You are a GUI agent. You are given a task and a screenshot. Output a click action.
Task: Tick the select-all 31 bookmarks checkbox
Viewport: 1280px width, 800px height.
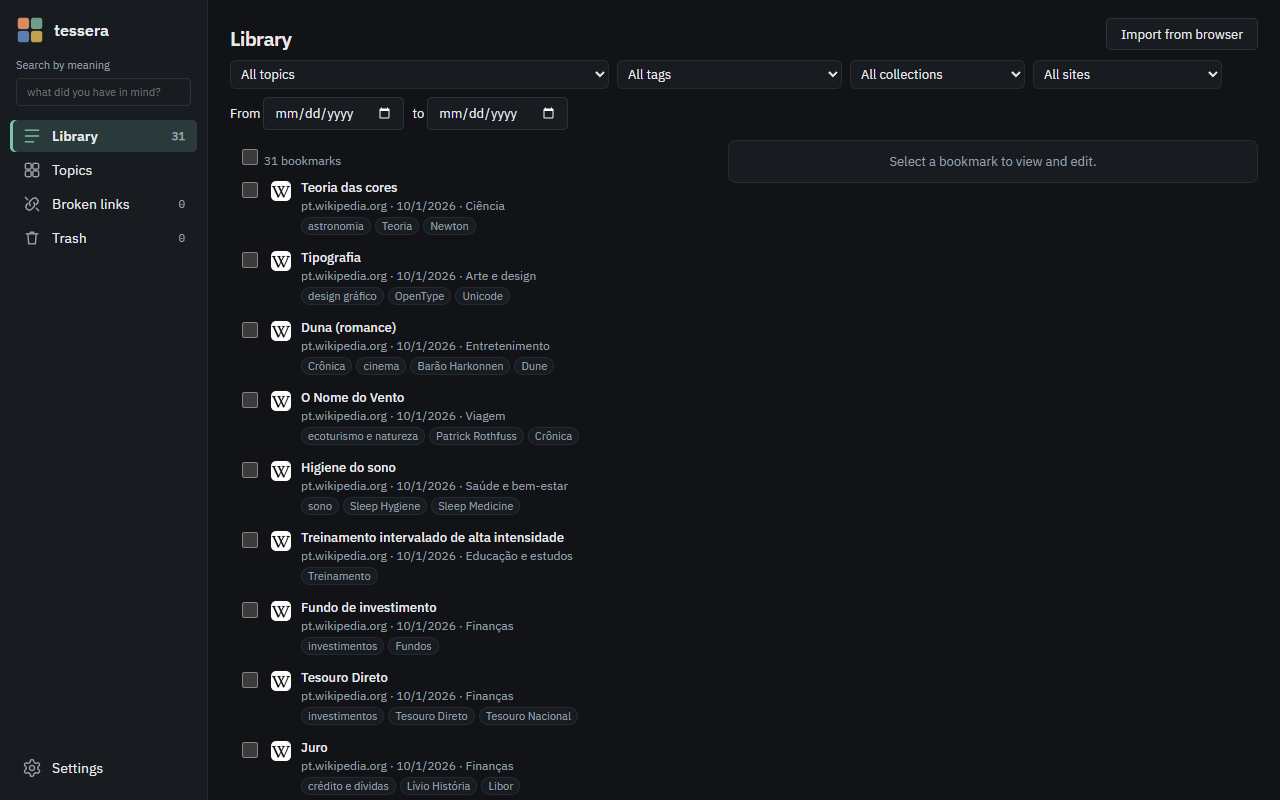click(x=250, y=157)
